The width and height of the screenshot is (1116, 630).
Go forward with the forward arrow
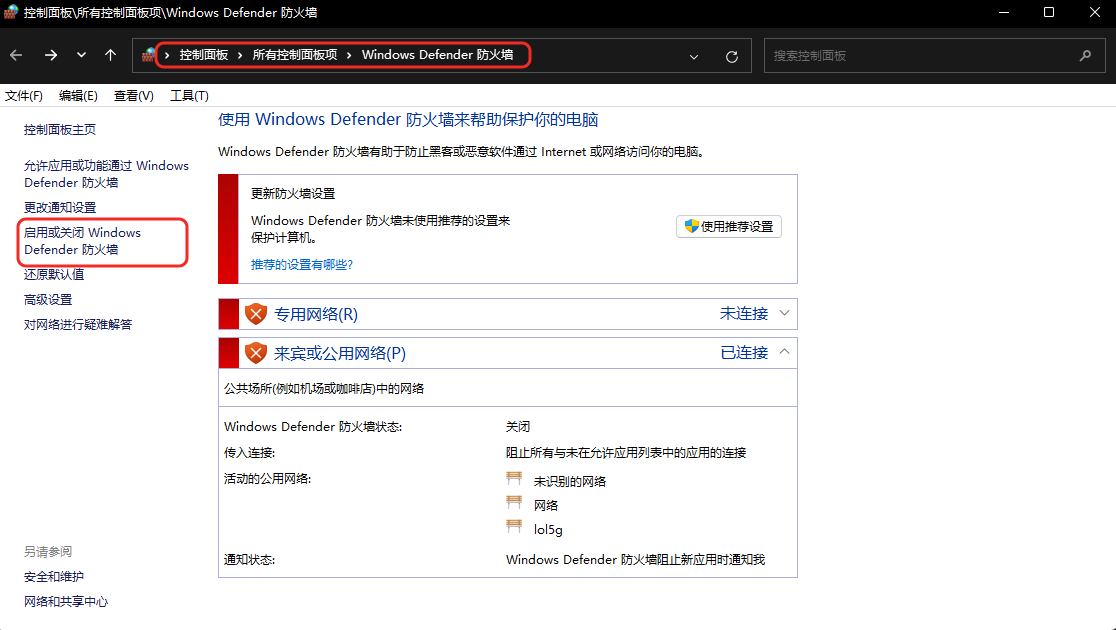coord(51,56)
